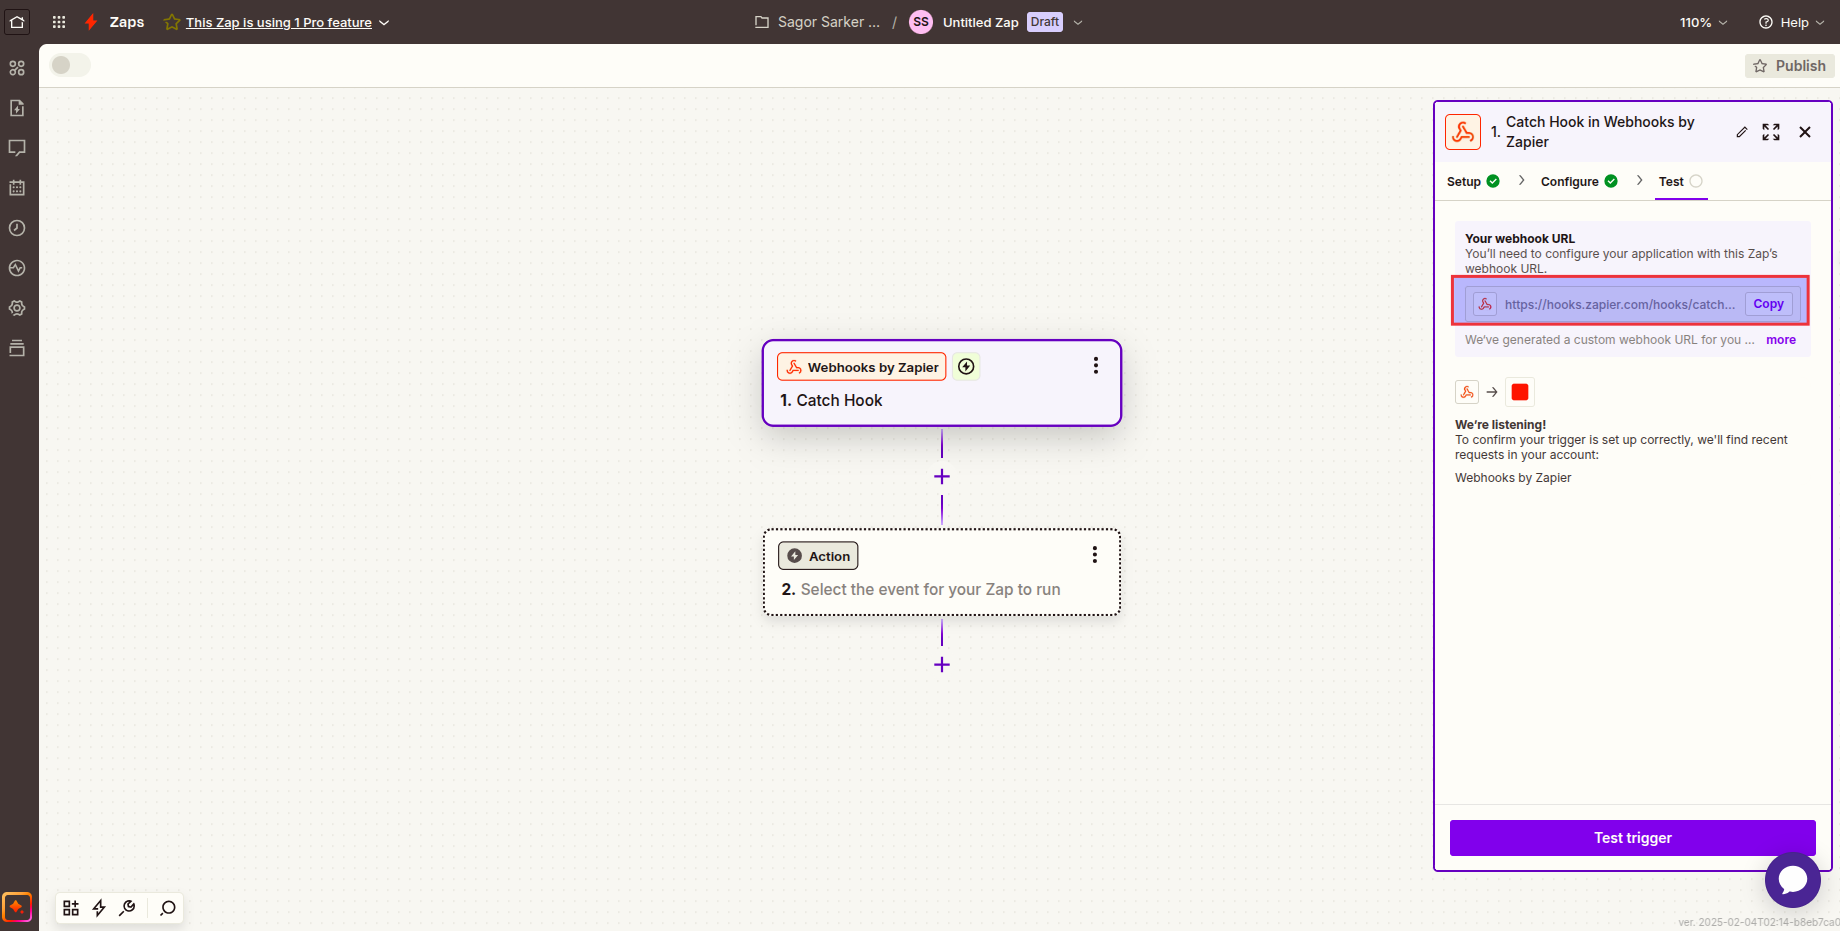
Task: Click the Untitled Zap title
Action: click(x=980, y=22)
